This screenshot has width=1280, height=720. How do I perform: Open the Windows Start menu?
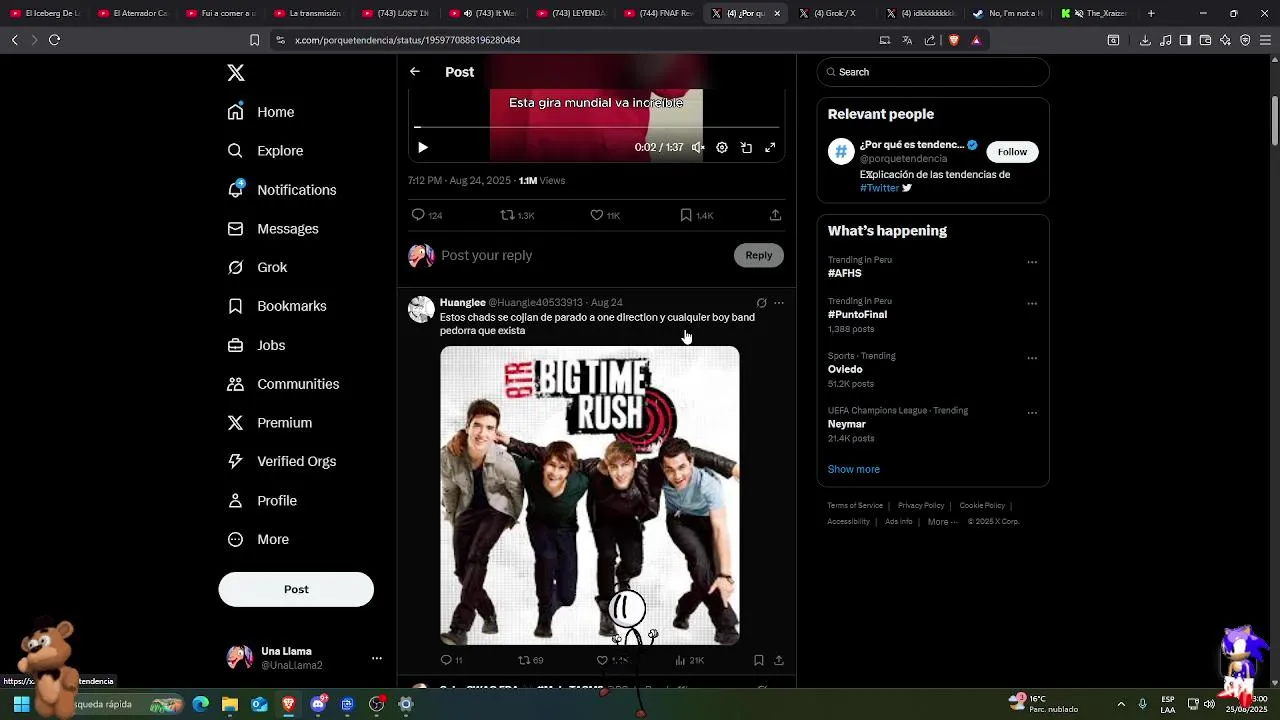(x=21, y=704)
